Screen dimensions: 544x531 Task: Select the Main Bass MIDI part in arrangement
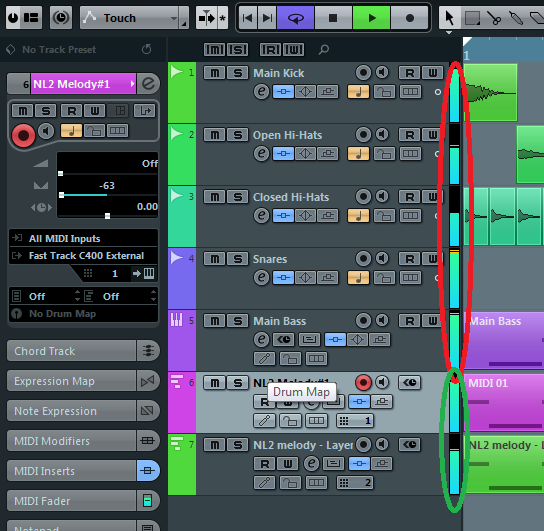pyautogui.click(x=504, y=340)
